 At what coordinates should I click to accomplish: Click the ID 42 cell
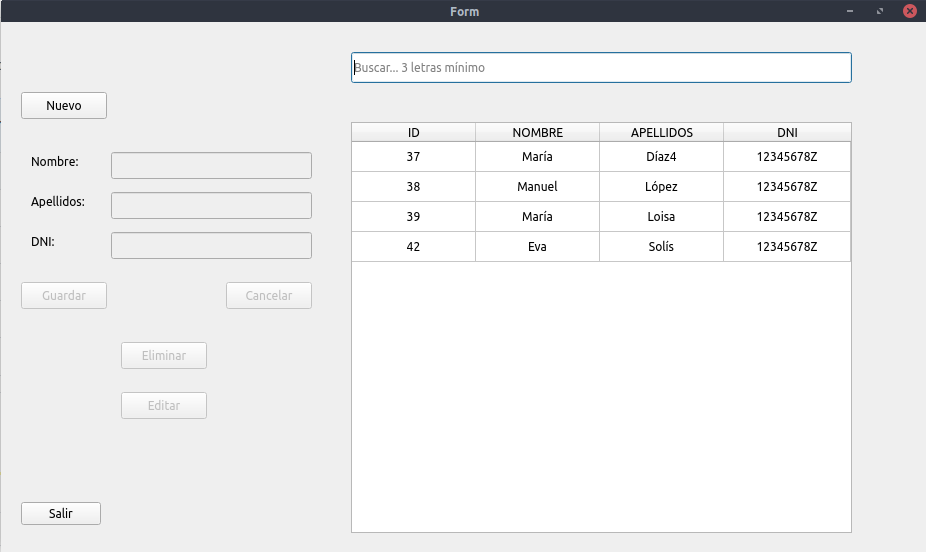click(413, 247)
